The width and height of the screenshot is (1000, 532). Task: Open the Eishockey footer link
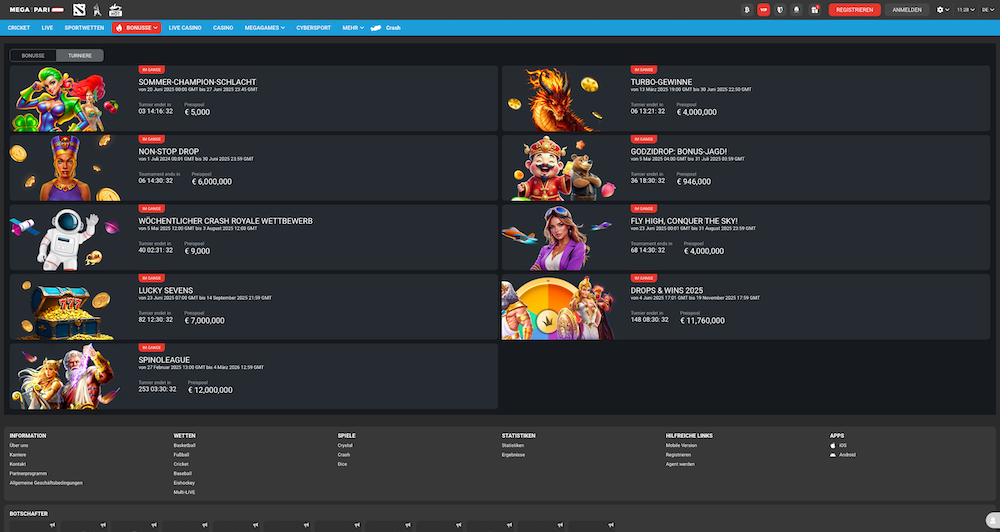(183, 483)
